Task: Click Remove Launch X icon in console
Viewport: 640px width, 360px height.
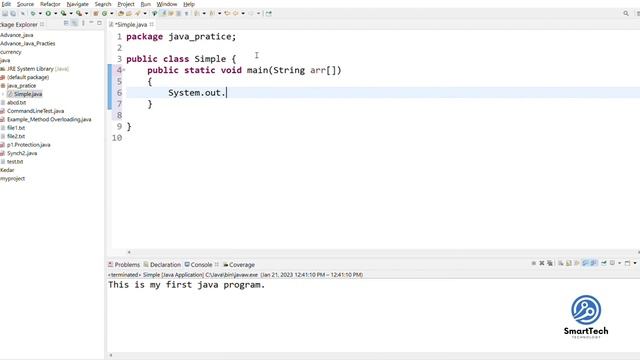Action: pyautogui.click(x=542, y=263)
